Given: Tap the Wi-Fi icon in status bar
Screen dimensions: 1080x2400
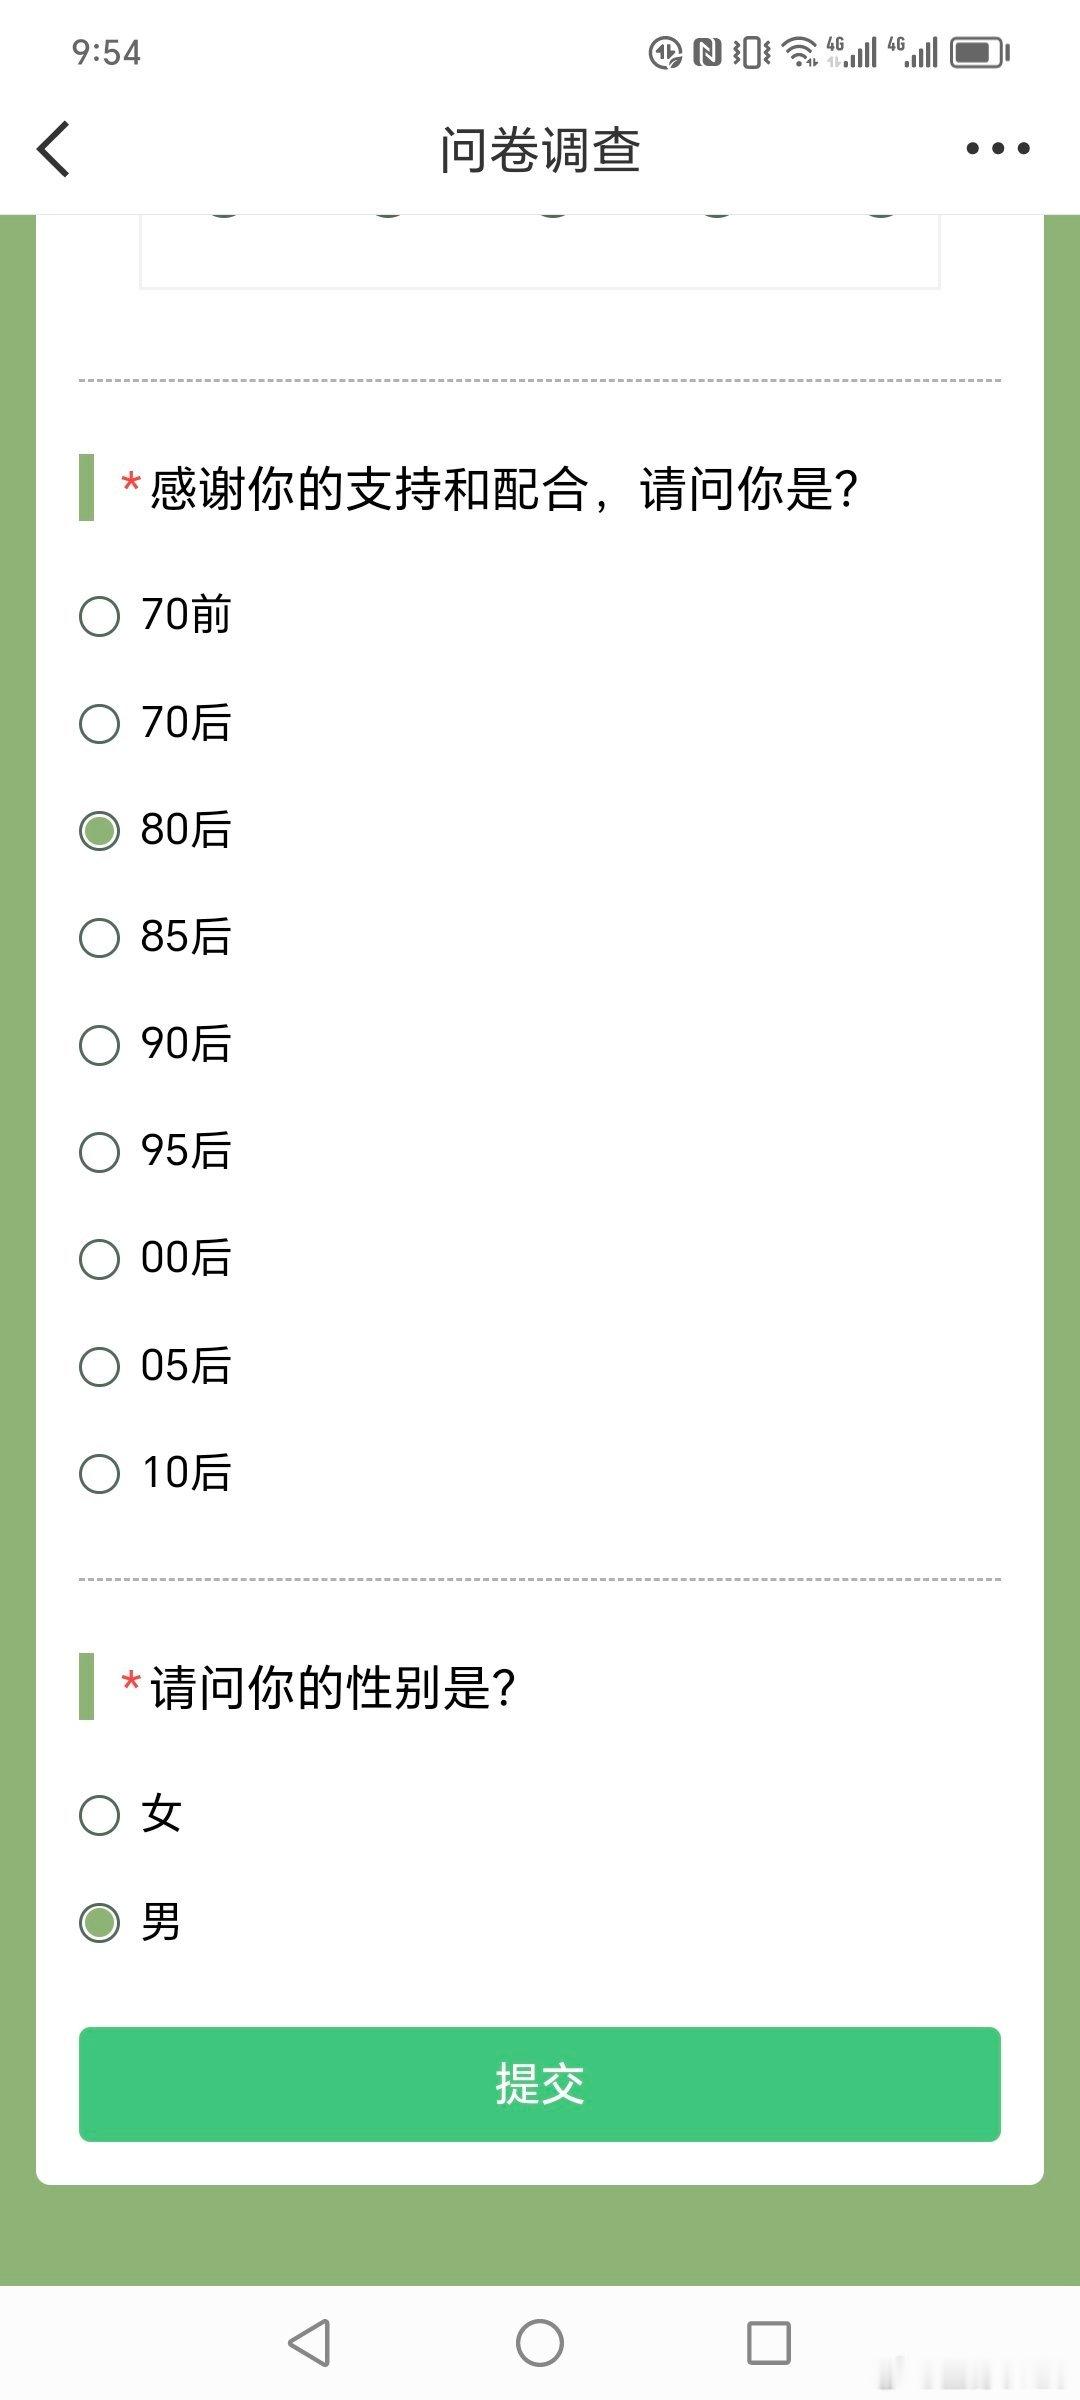Looking at the screenshot, I should (800, 52).
